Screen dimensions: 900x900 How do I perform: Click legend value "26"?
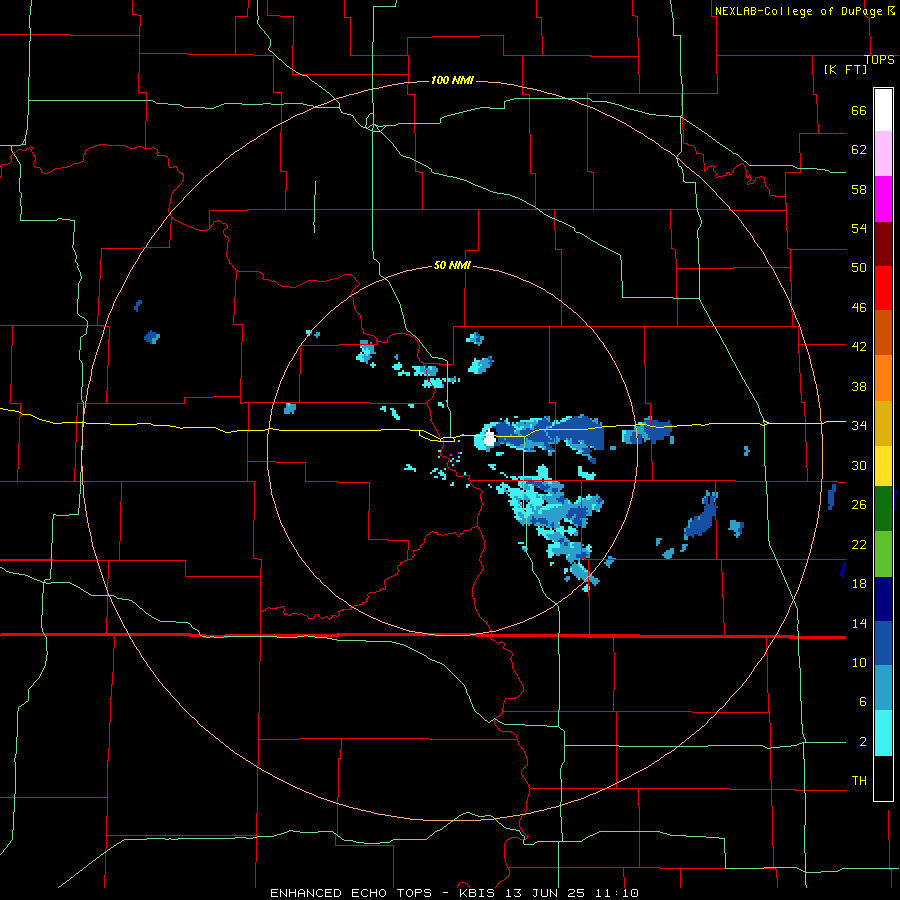[x=859, y=505]
